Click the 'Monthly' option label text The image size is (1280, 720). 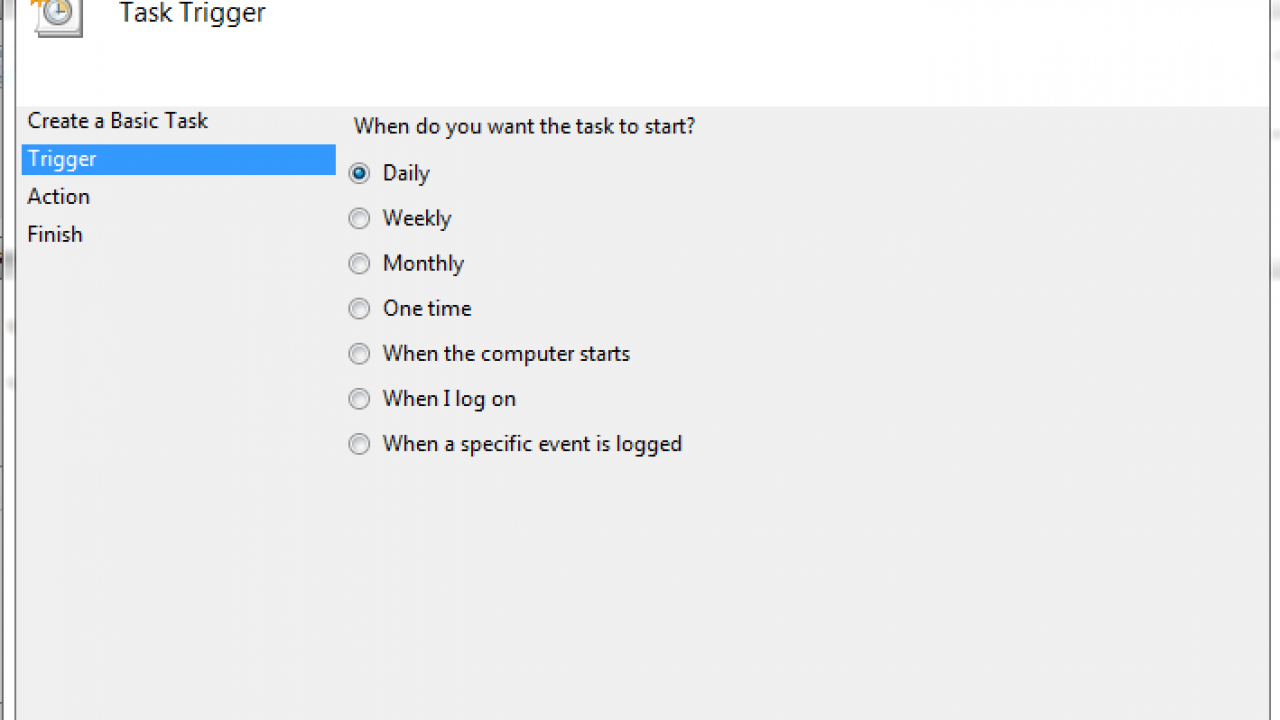[423, 264]
